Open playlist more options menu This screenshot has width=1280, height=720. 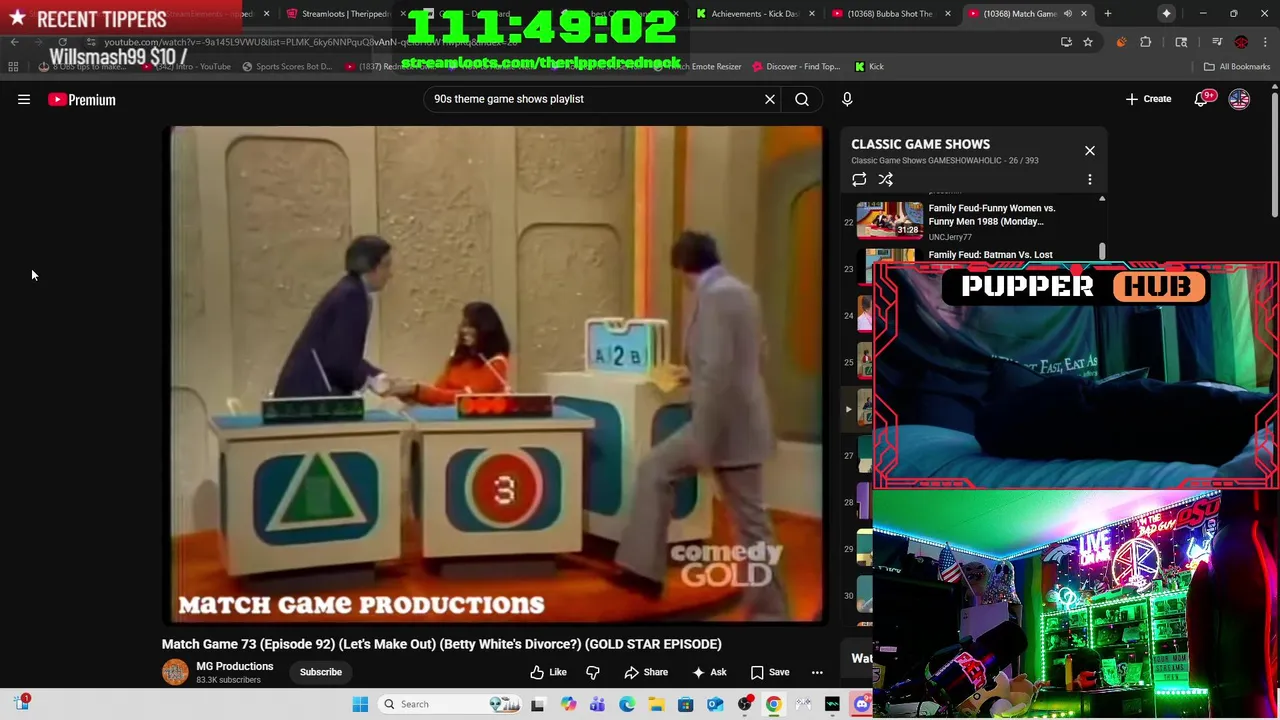[x=1090, y=180]
